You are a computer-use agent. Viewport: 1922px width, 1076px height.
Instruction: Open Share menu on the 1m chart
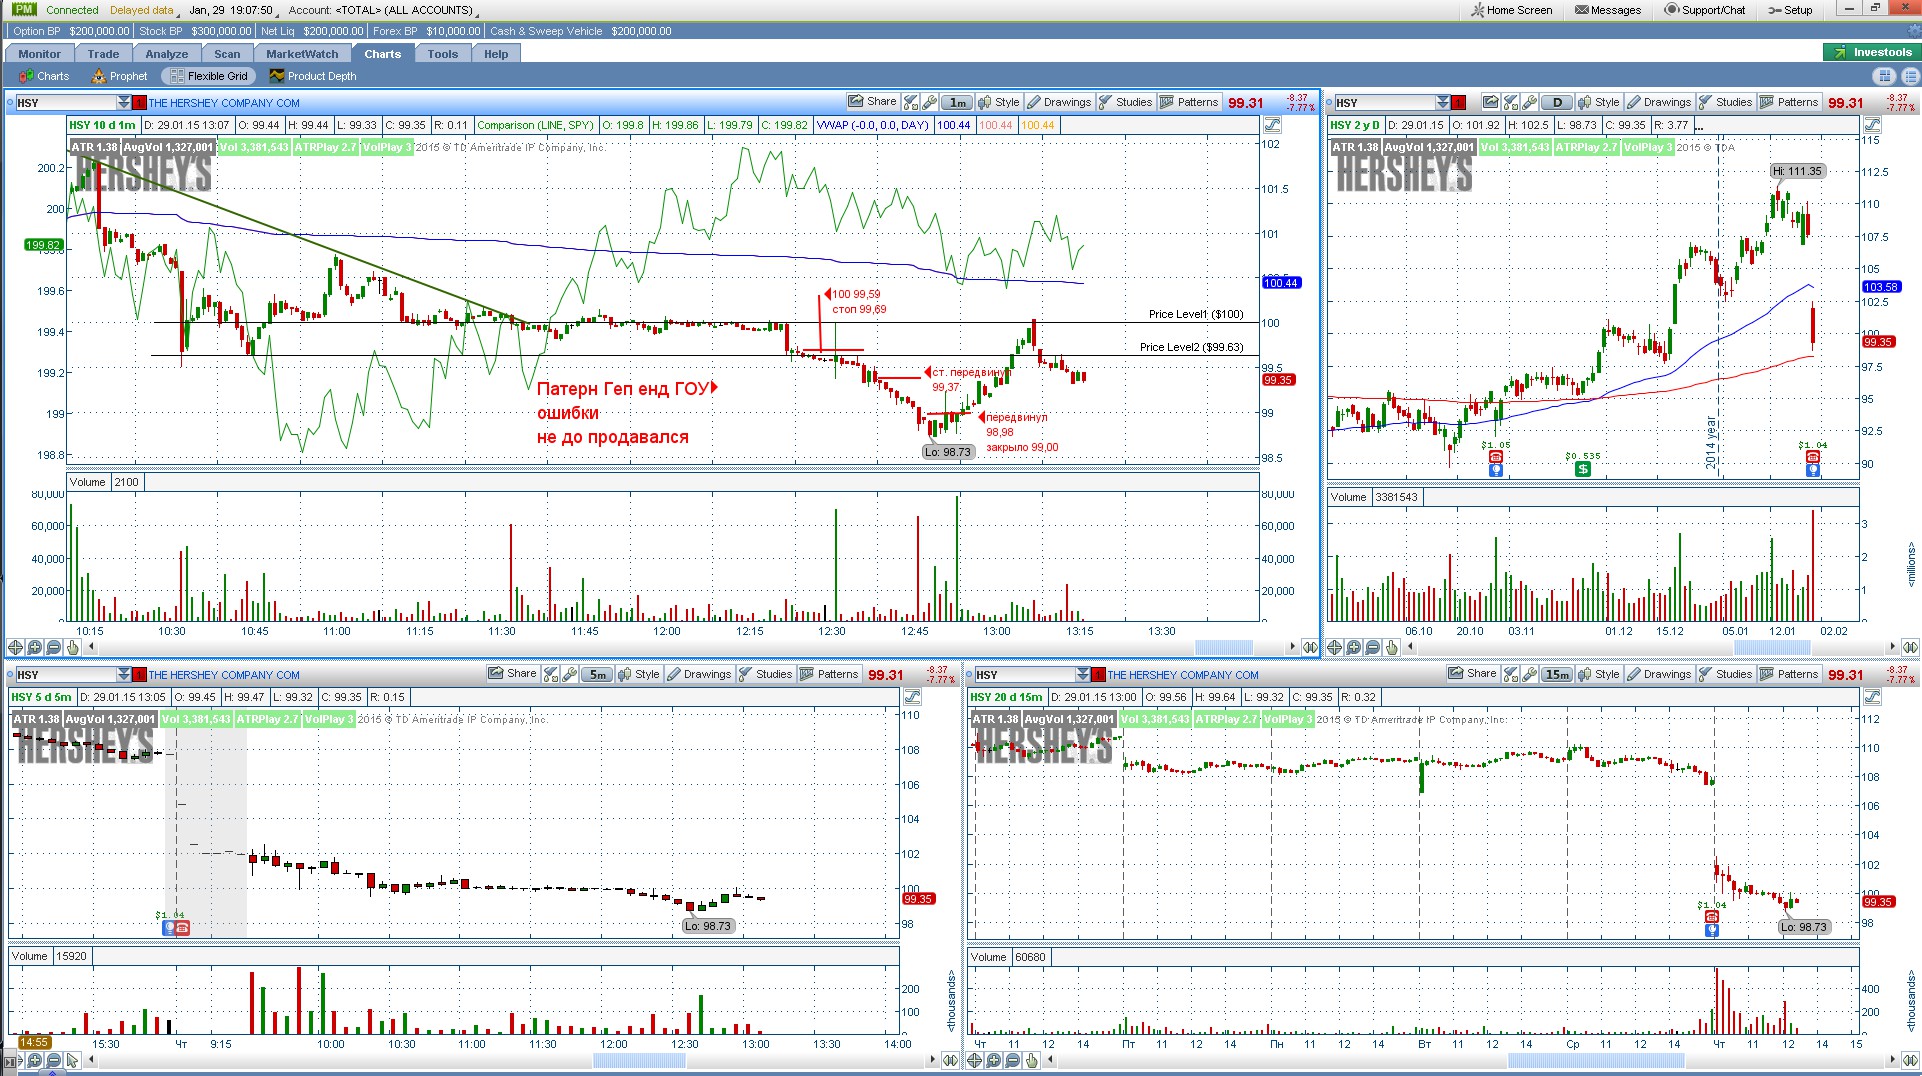pyautogui.click(x=872, y=102)
